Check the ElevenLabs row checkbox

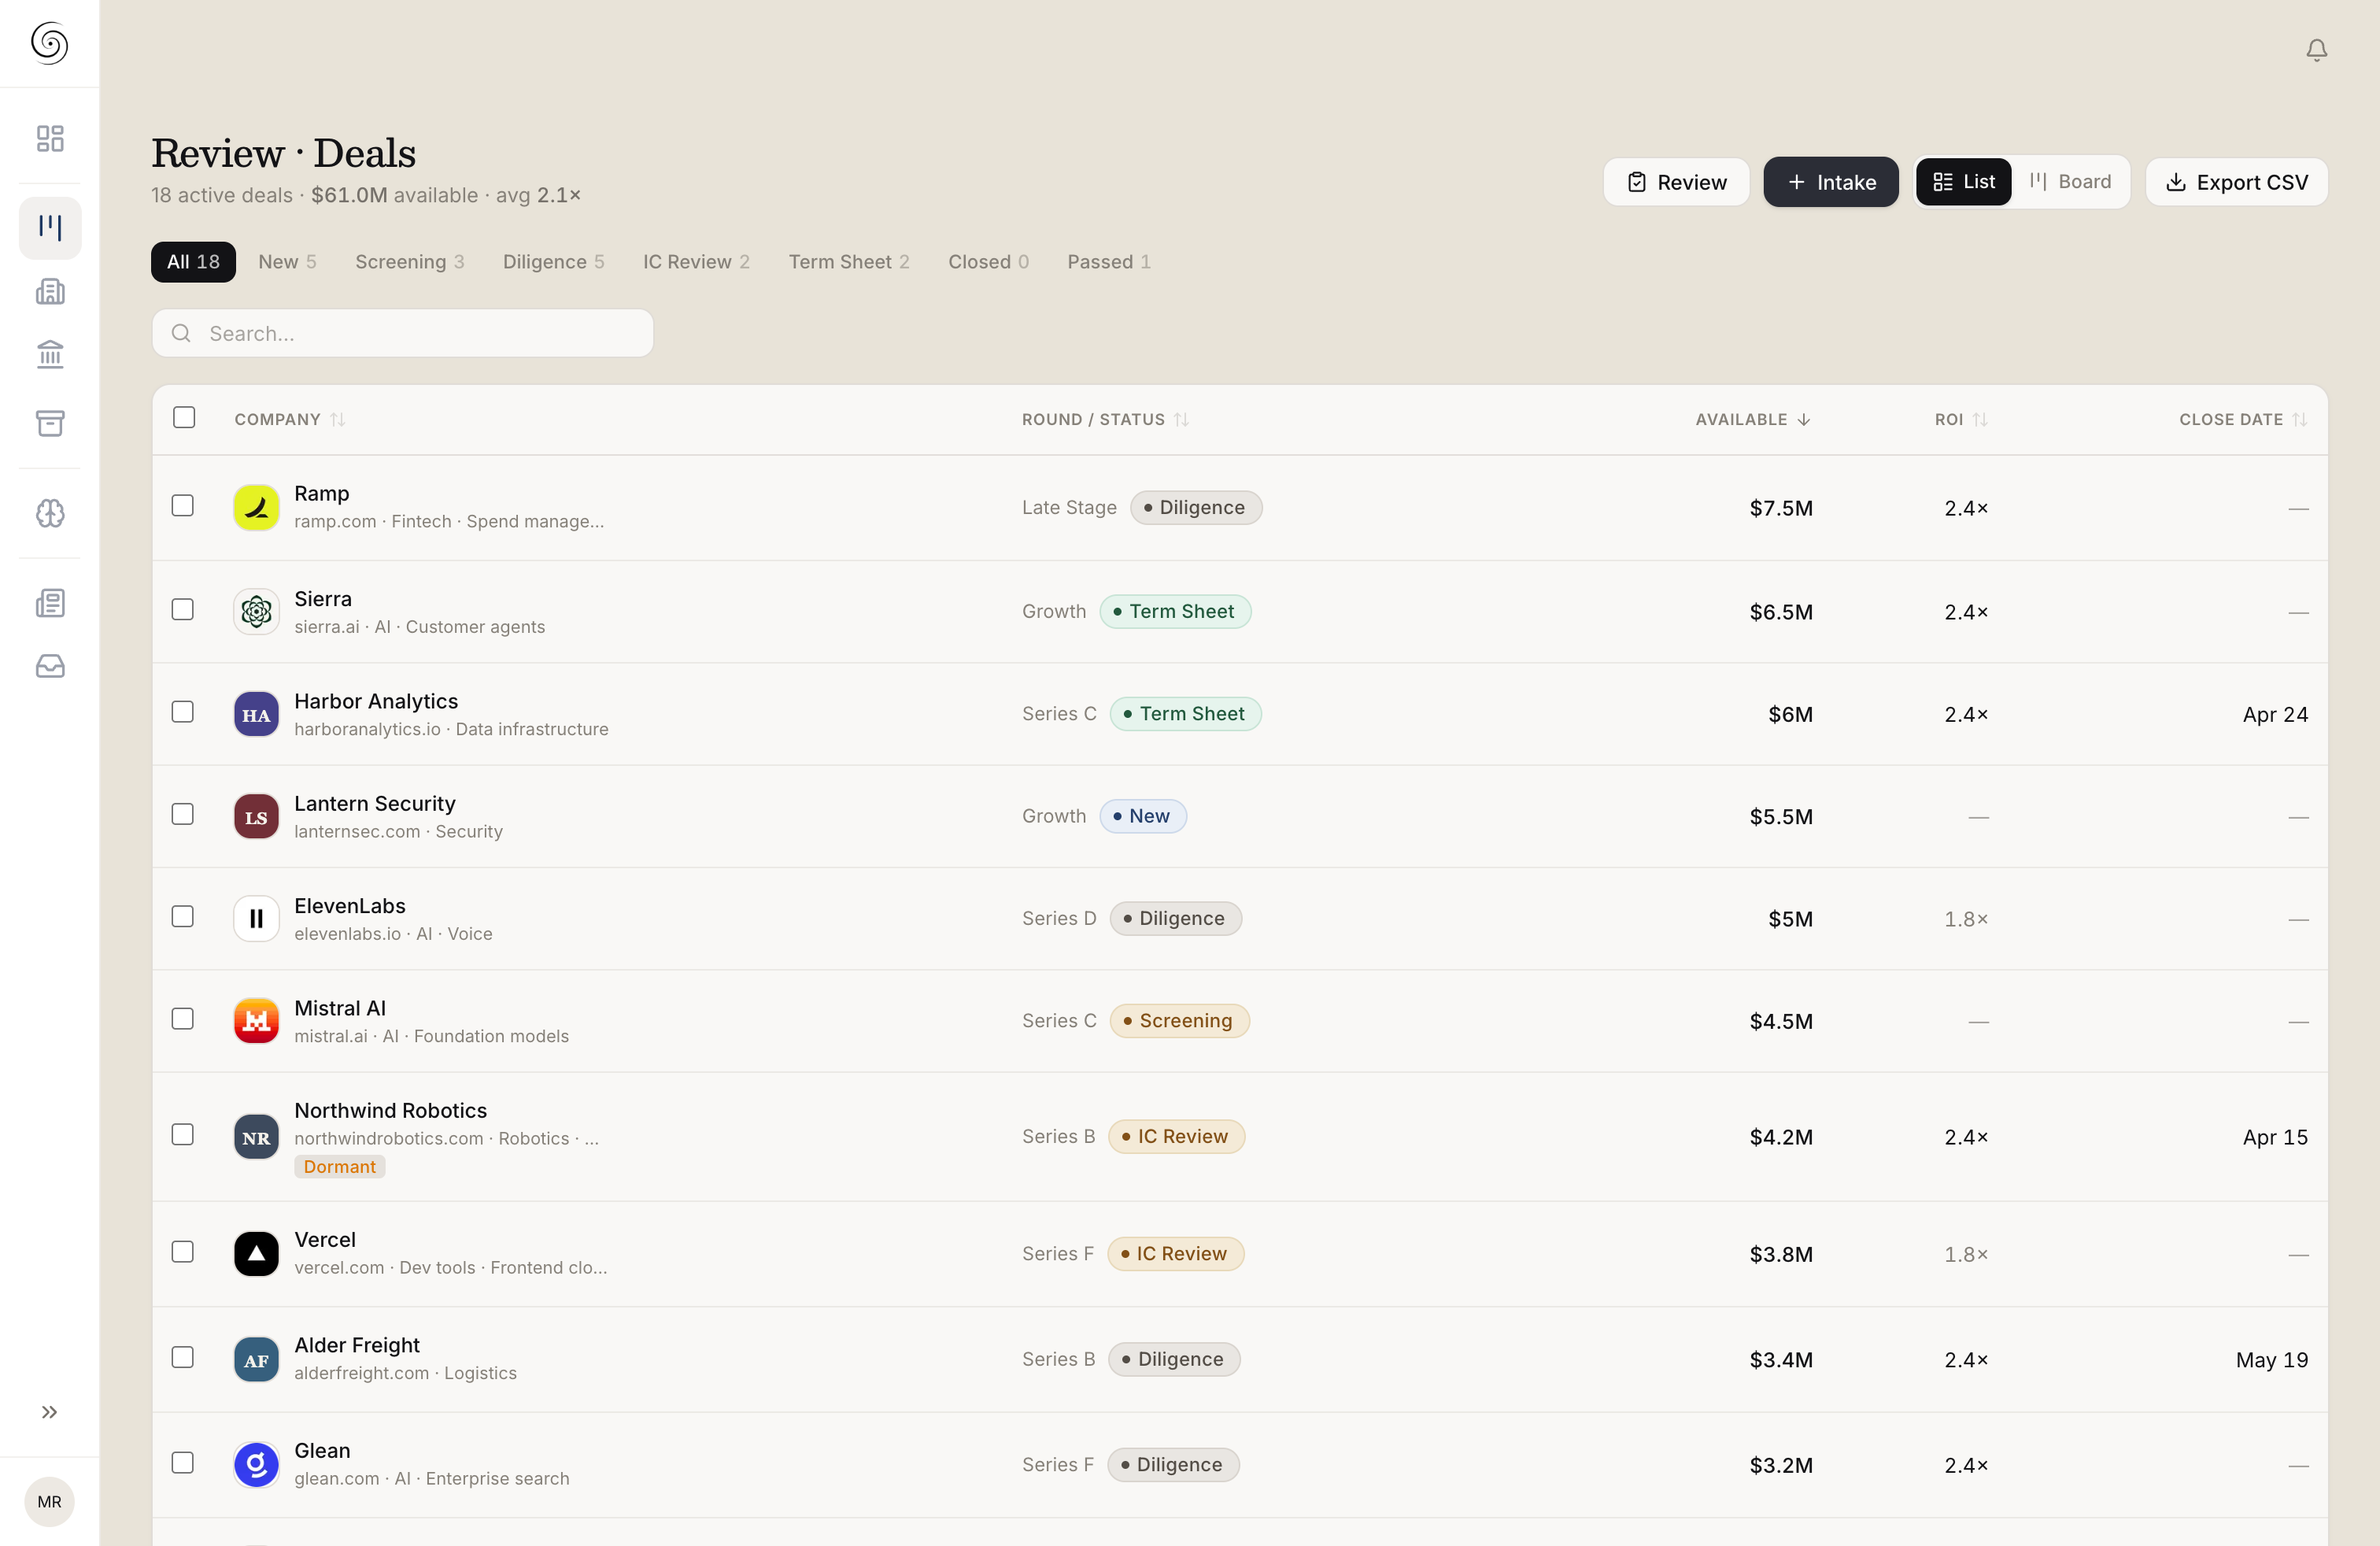point(183,916)
